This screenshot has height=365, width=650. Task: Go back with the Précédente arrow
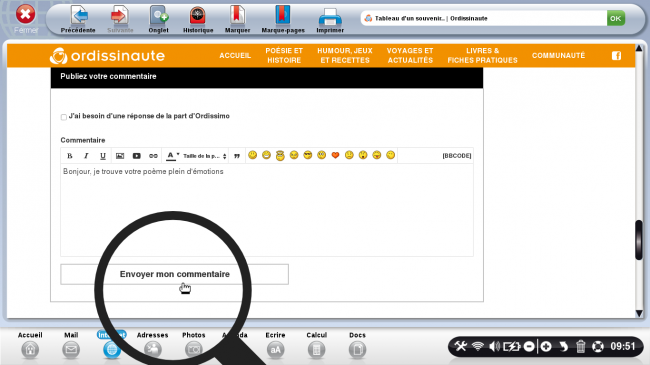click(x=78, y=19)
